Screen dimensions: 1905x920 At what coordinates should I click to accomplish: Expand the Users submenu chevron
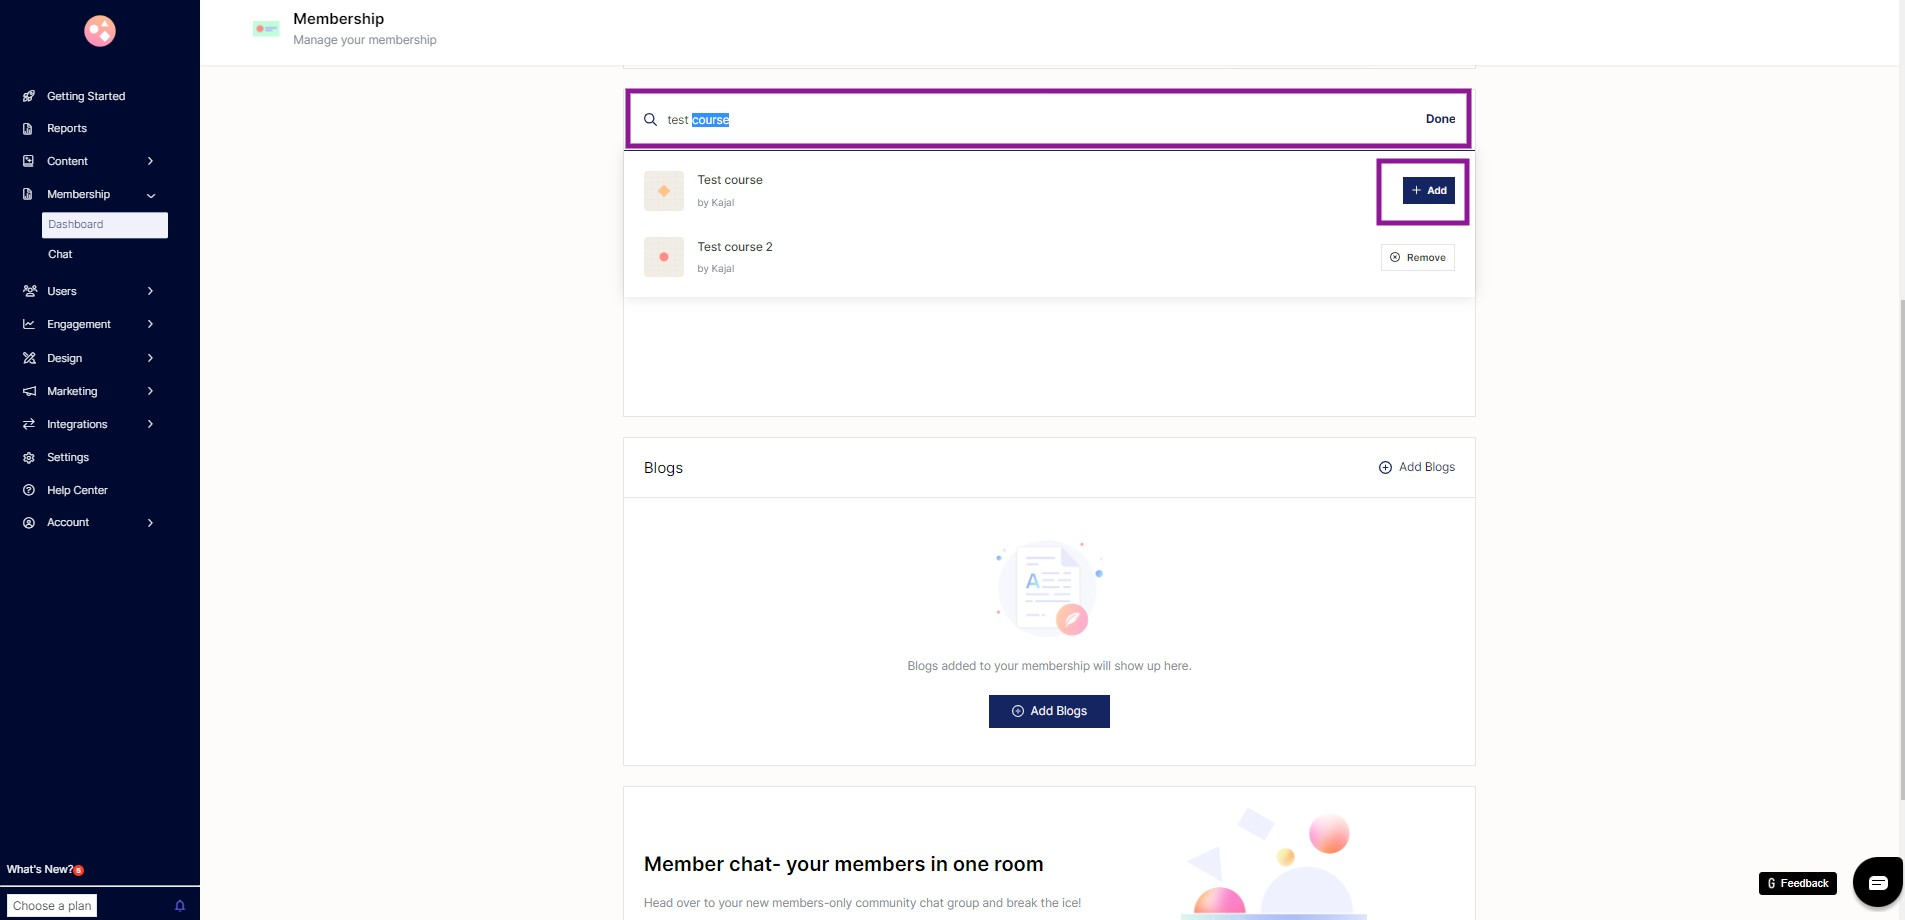[x=150, y=291]
